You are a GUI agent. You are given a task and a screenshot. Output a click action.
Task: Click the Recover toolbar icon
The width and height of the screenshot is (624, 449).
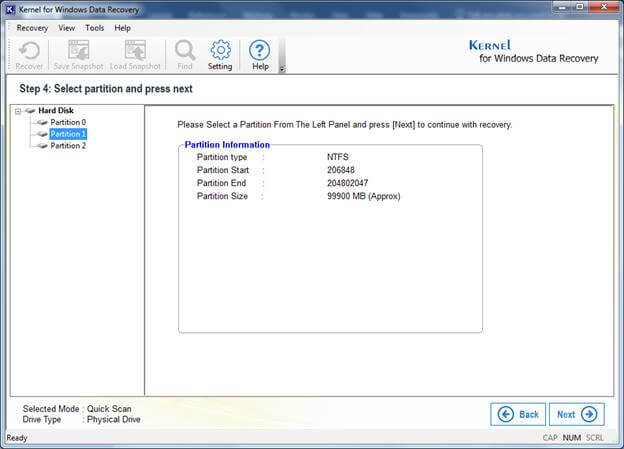[29, 55]
